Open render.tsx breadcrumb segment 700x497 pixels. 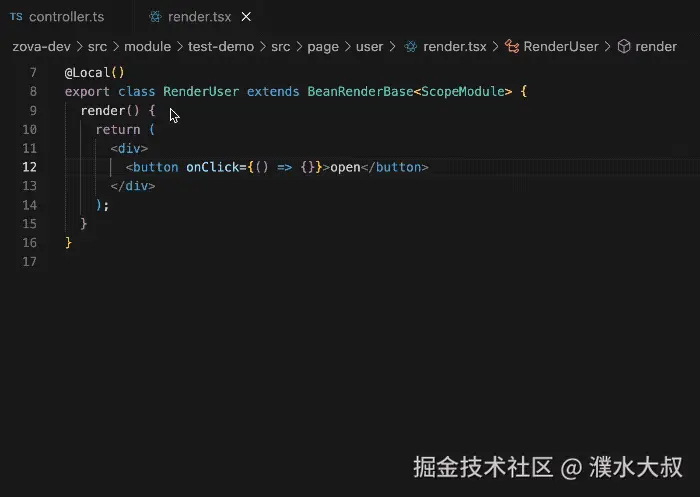coord(454,46)
